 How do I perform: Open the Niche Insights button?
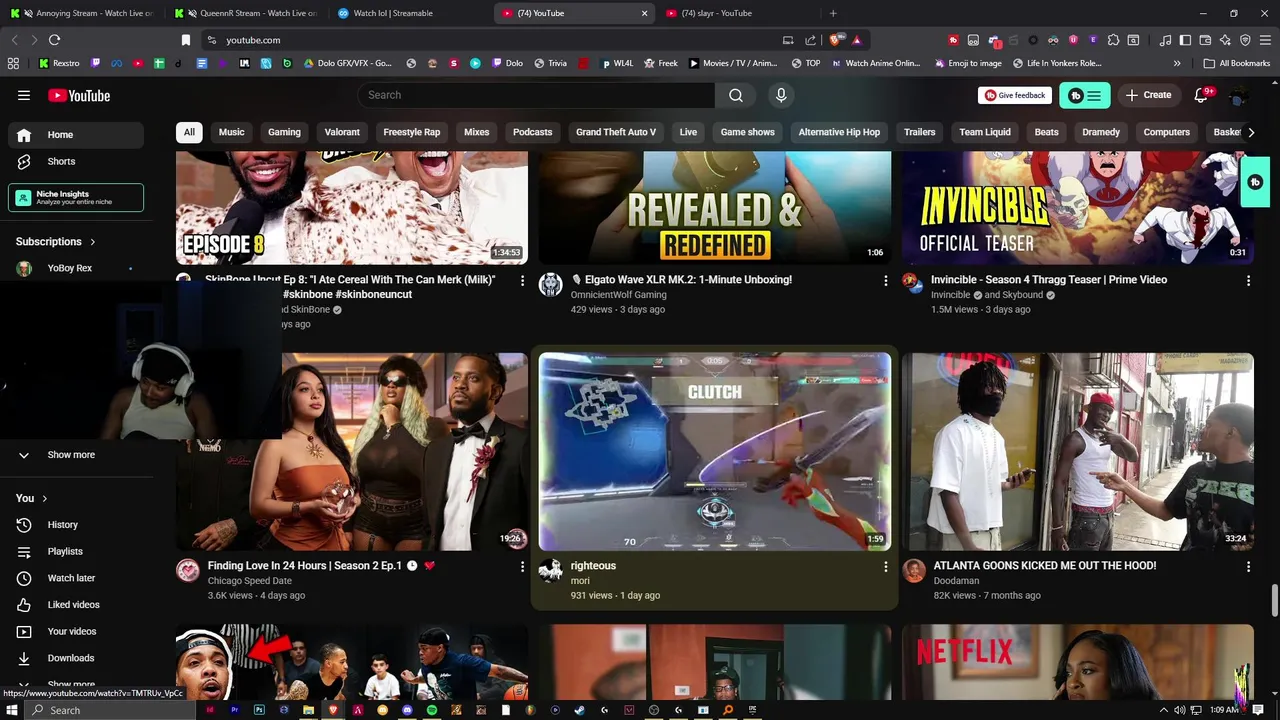[x=76, y=197]
